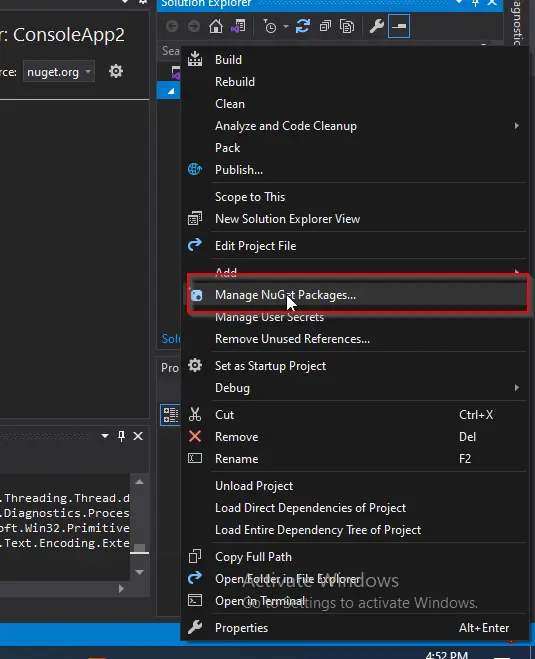This screenshot has width=535, height=659.
Task: Choose Copy Full Path
Action: (356, 557)
